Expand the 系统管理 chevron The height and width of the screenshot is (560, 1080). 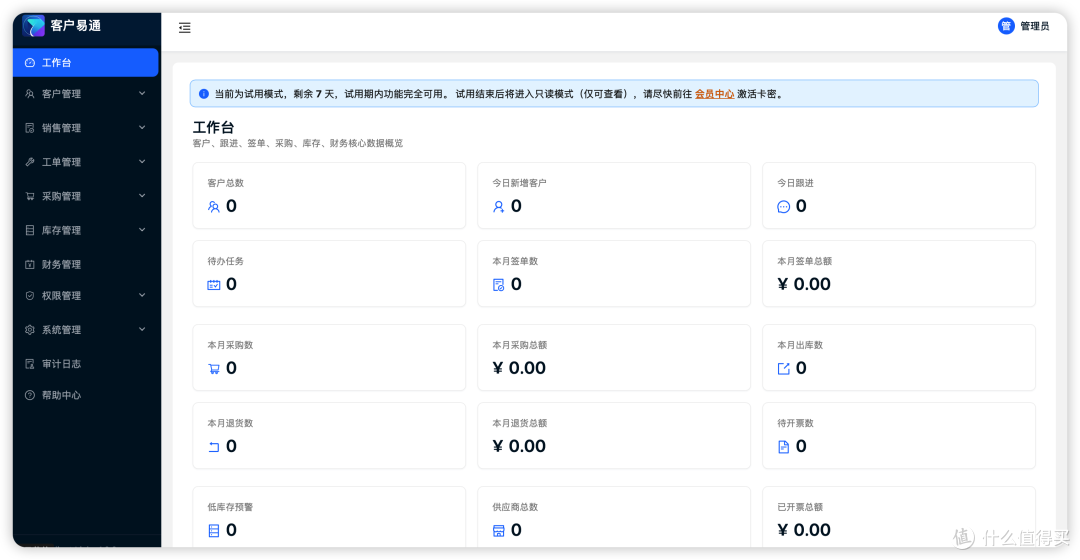(x=142, y=329)
